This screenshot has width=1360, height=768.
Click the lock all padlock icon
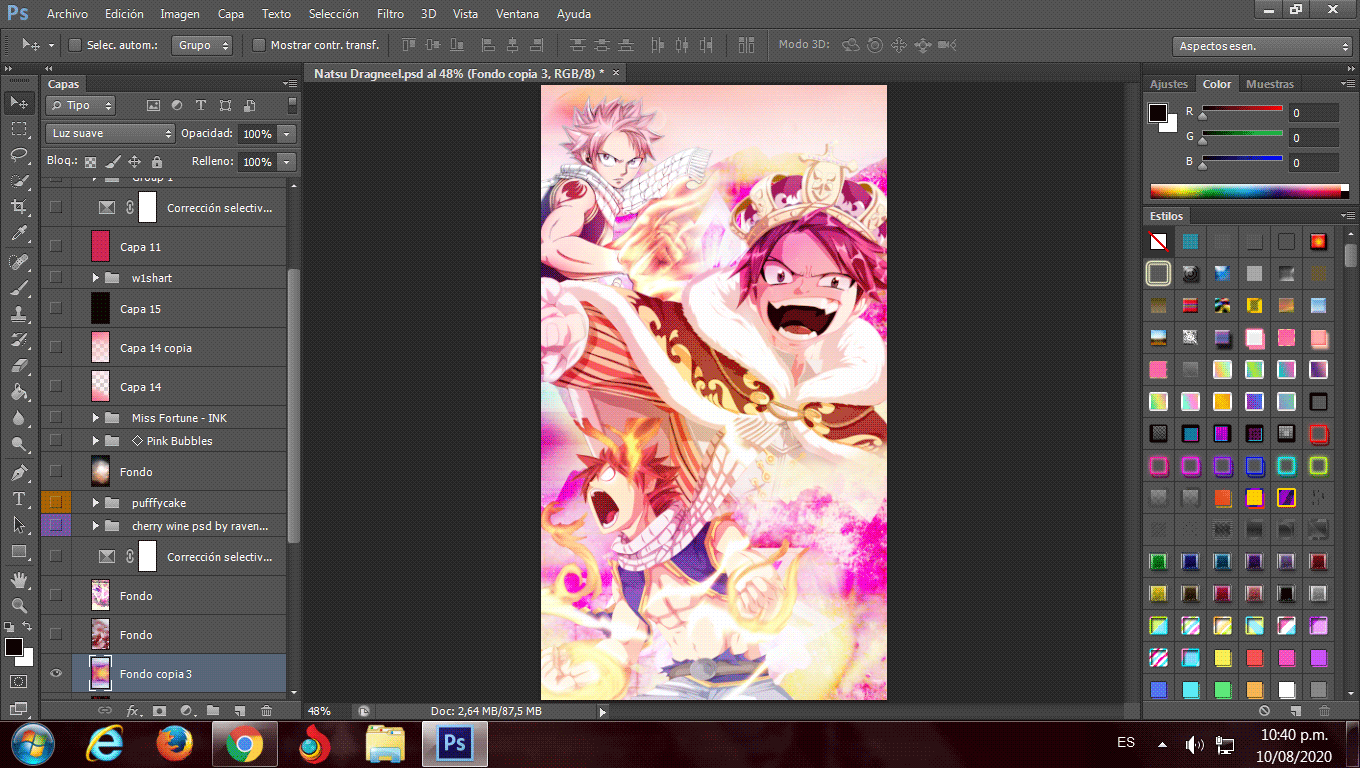(157, 161)
